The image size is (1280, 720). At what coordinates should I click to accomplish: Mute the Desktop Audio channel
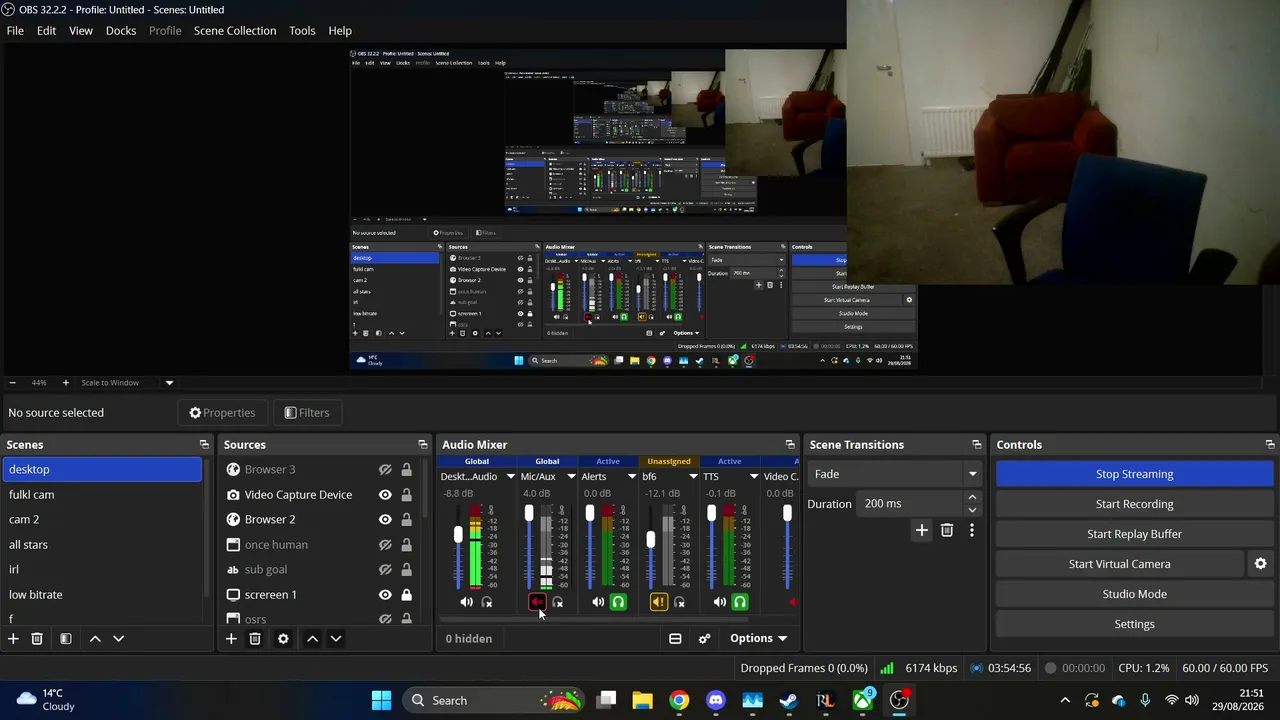[466, 602]
